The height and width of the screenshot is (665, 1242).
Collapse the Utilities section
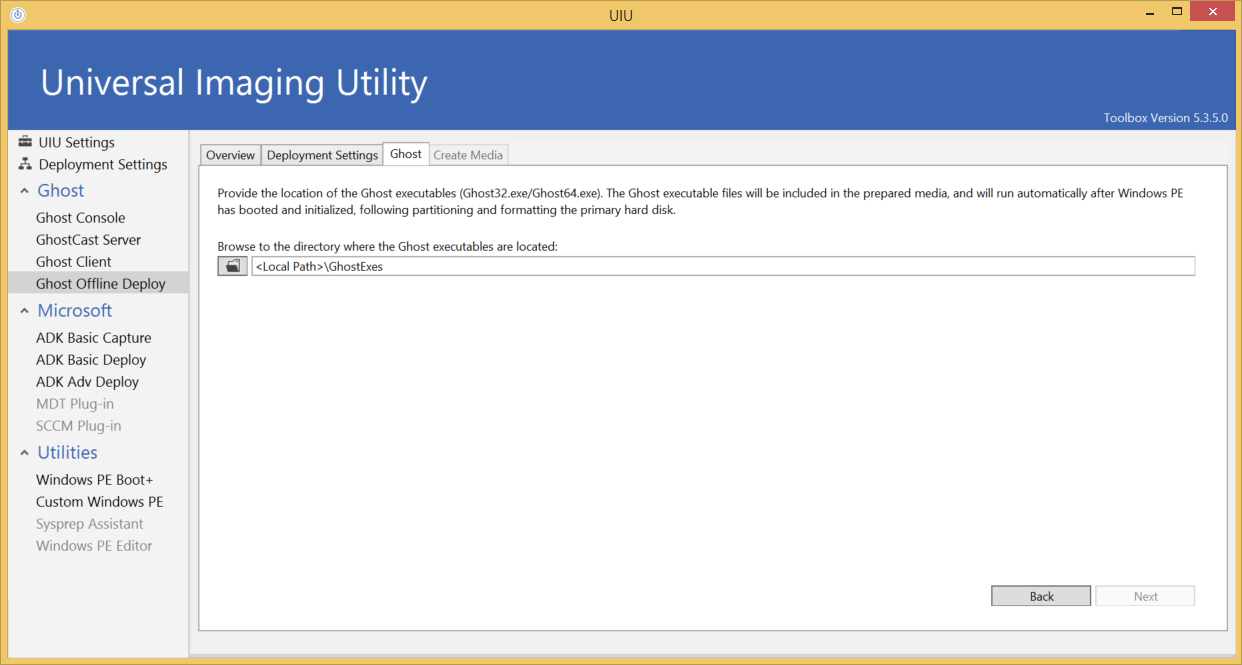(24, 453)
